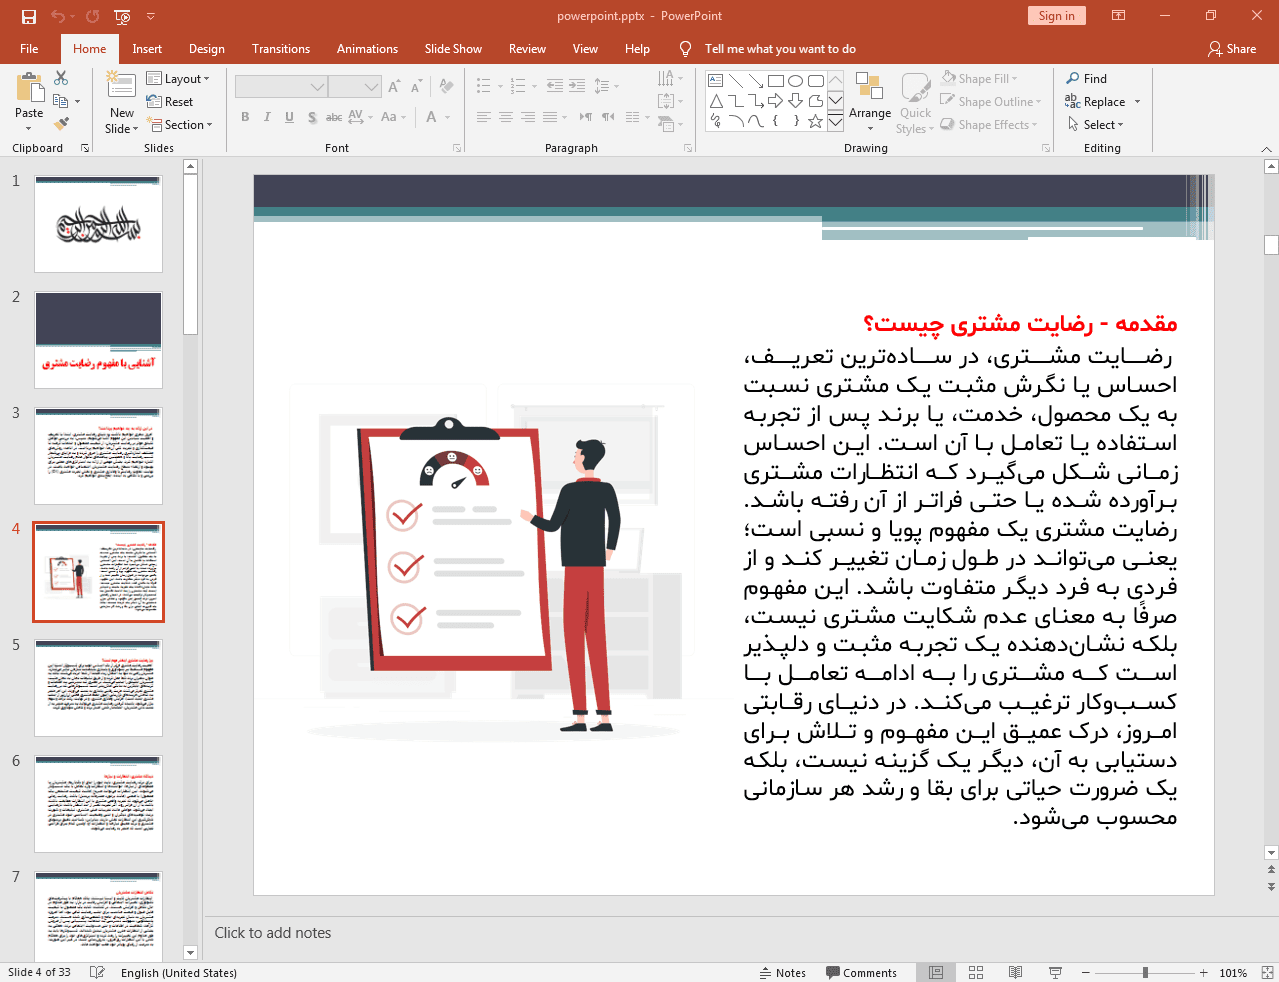Toggle the Comments pane
This screenshot has height=982, width=1279.
point(861,972)
